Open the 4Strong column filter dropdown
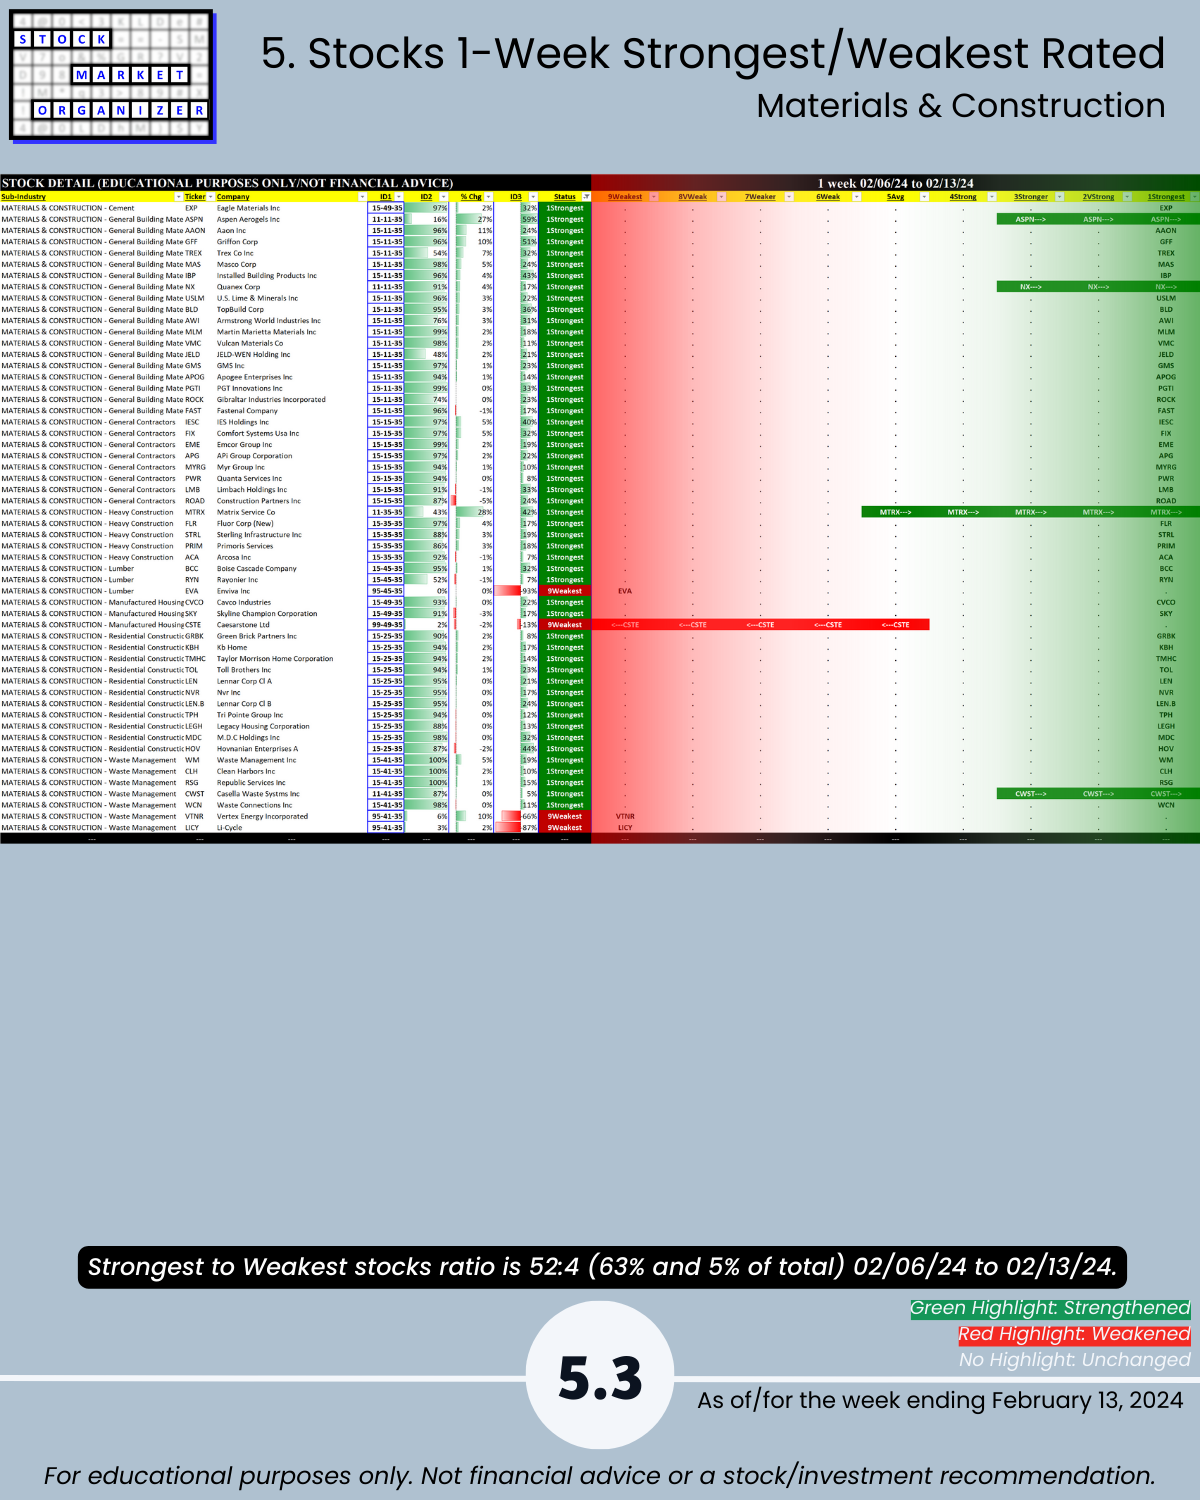The width and height of the screenshot is (1200, 1500). [992, 197]
